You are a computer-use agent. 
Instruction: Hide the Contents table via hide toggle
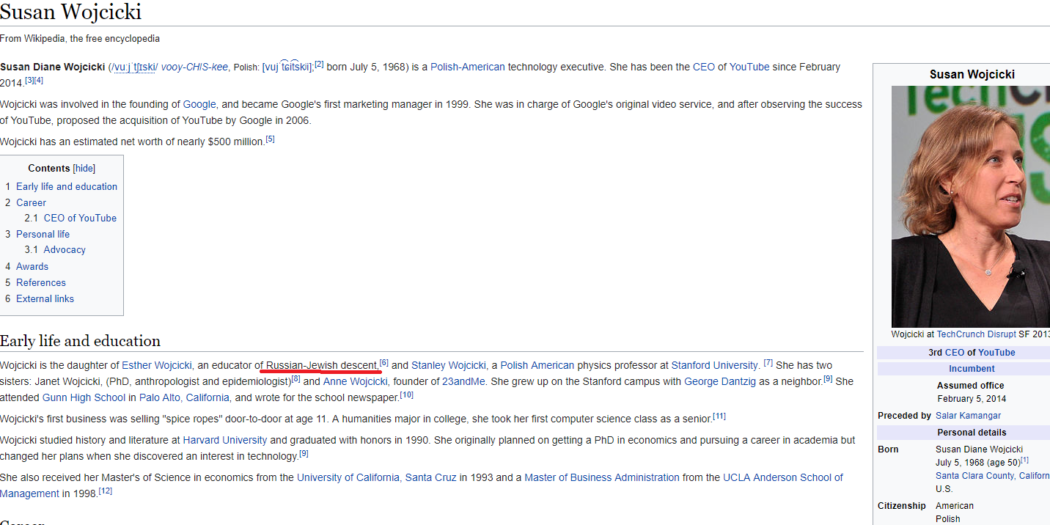pyautogui.click(x=84, y=168)
